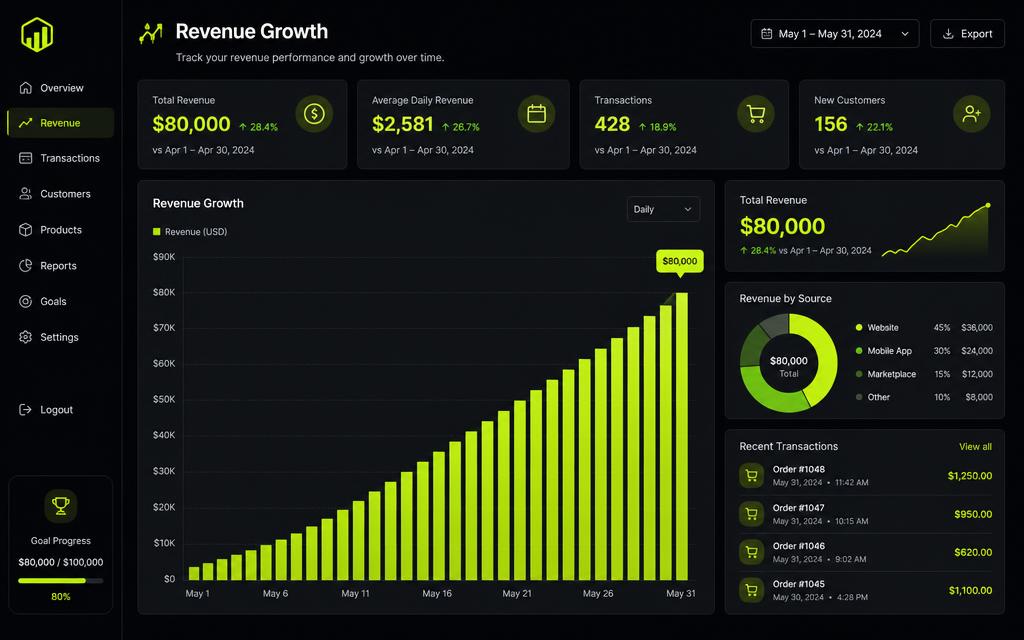Click the Overview home icon
The image size is (1024, 640).
coord(25,88)
